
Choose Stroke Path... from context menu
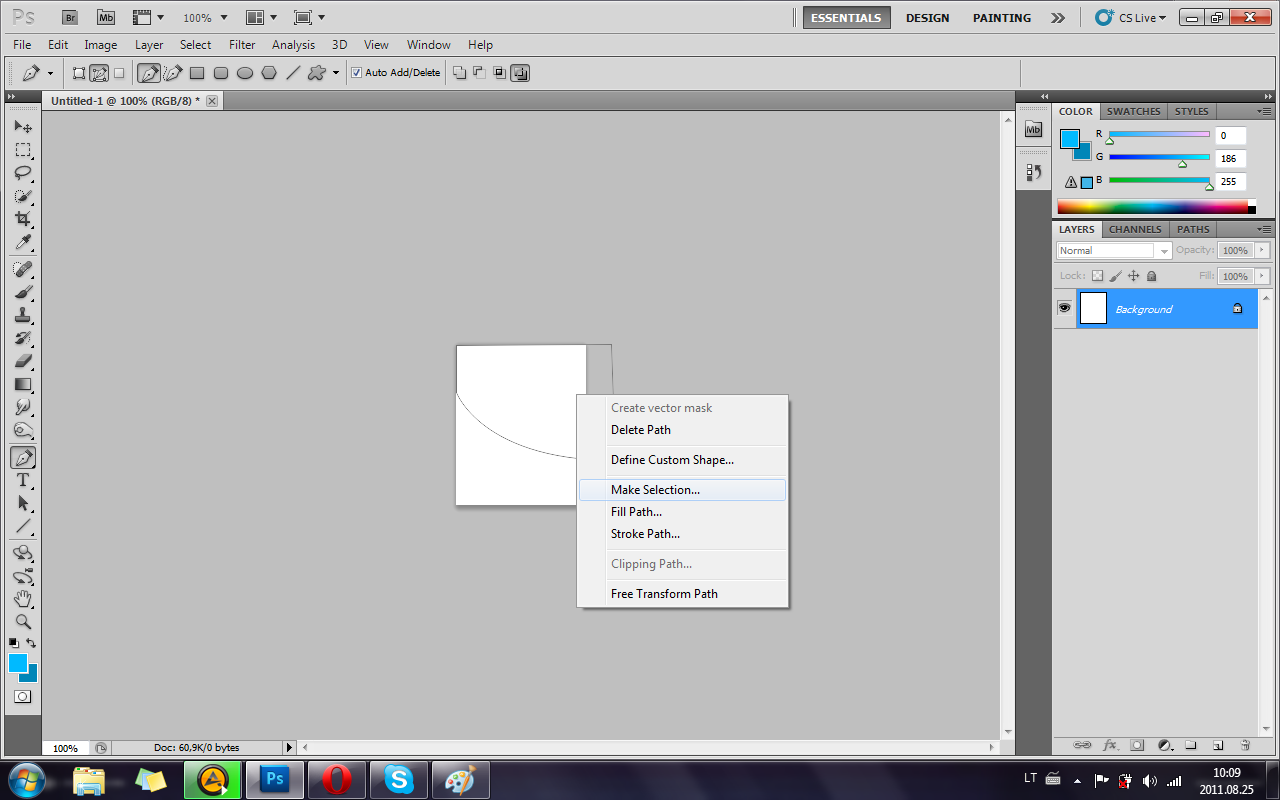(682, 534)
